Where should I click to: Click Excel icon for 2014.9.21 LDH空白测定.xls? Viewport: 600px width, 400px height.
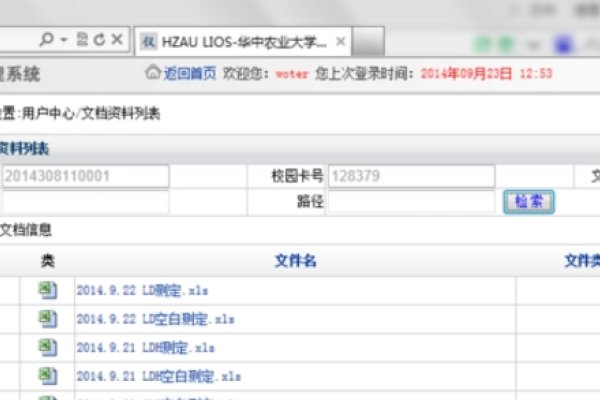48,376
